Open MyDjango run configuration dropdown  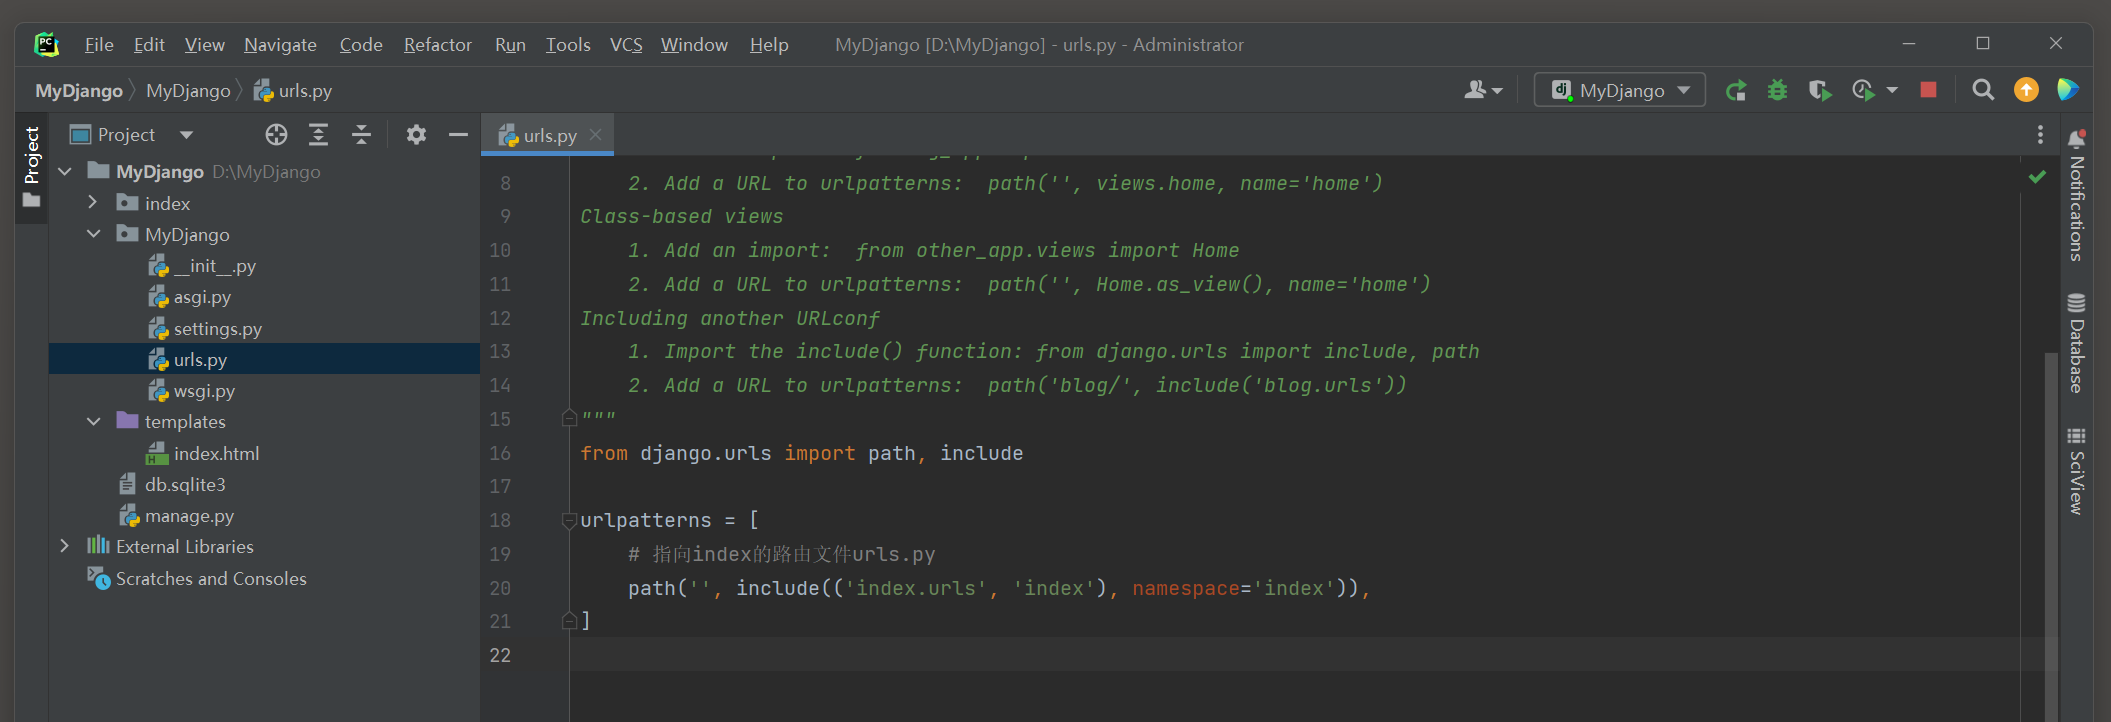(x=1620, y=90)
